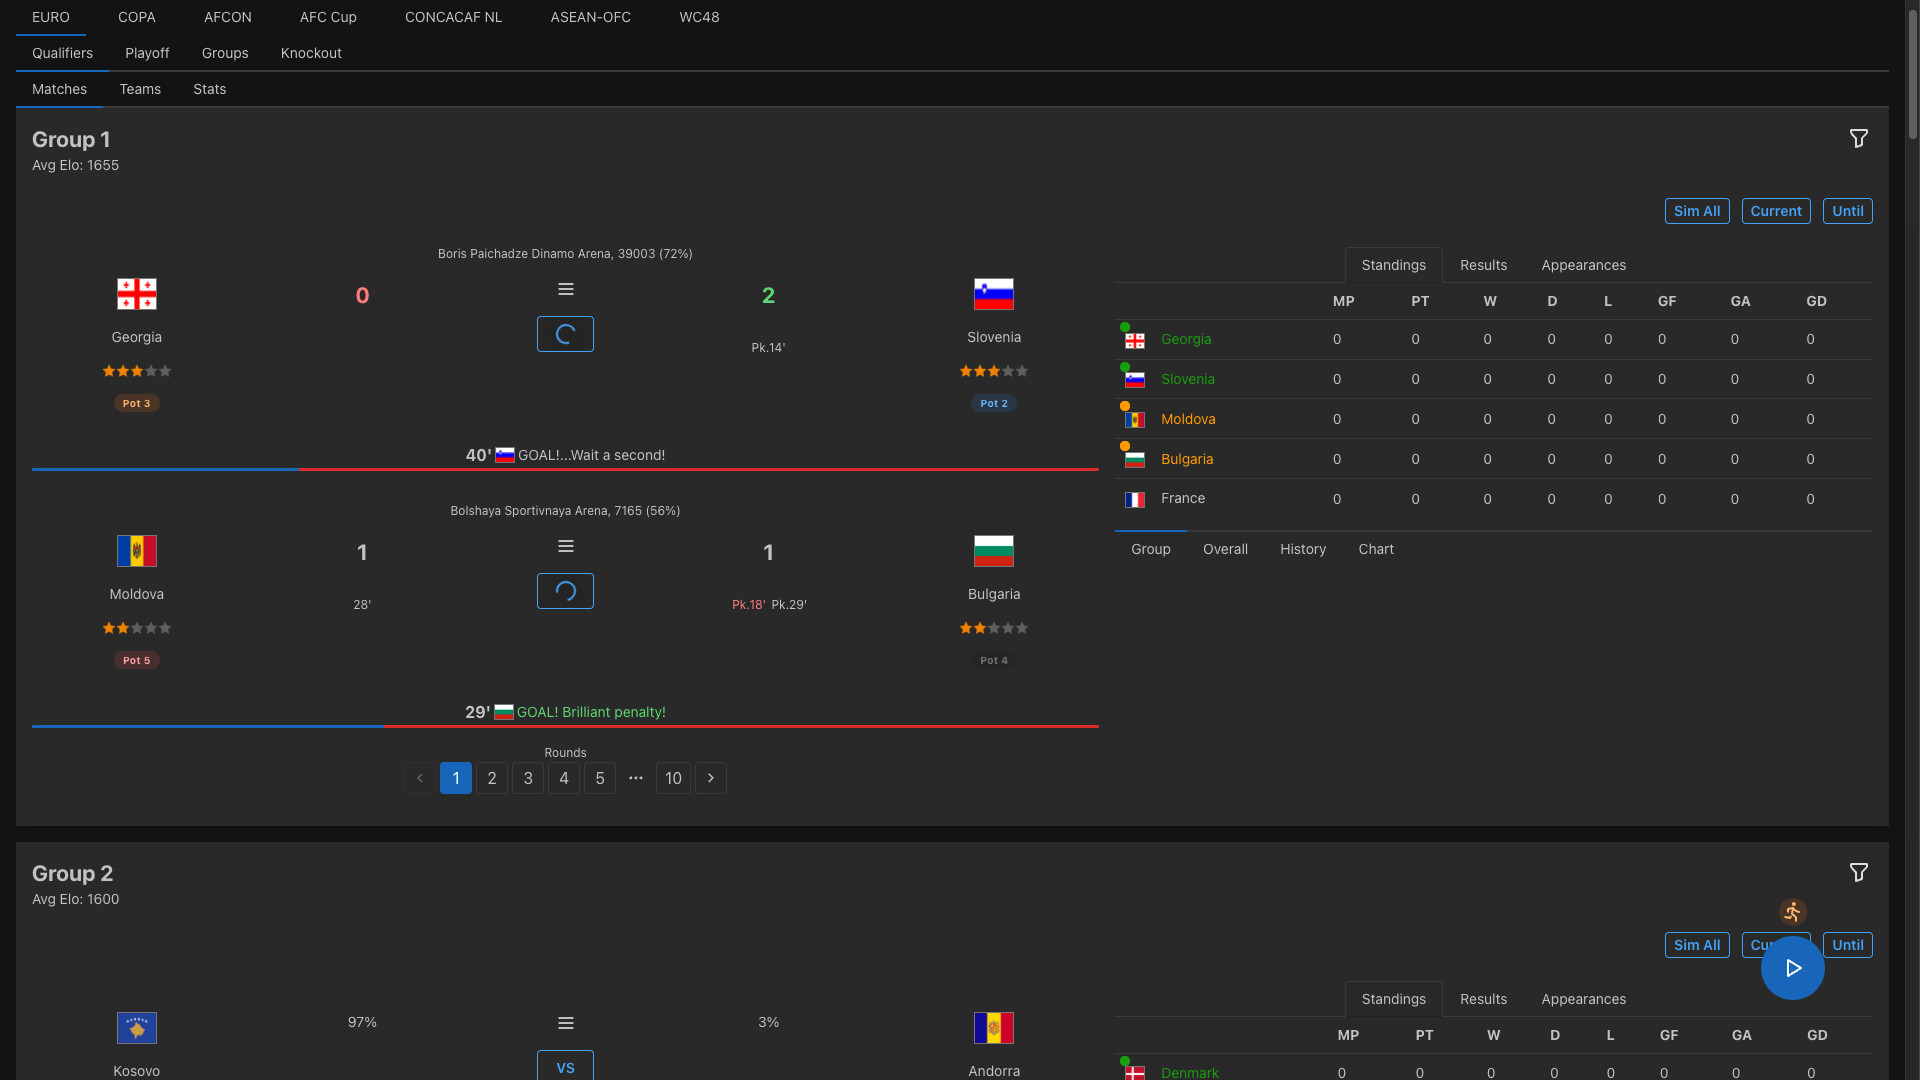Toggle the Current view for Group 1
This screenshot has width=1920, height=1080.
click(1776, 211)
